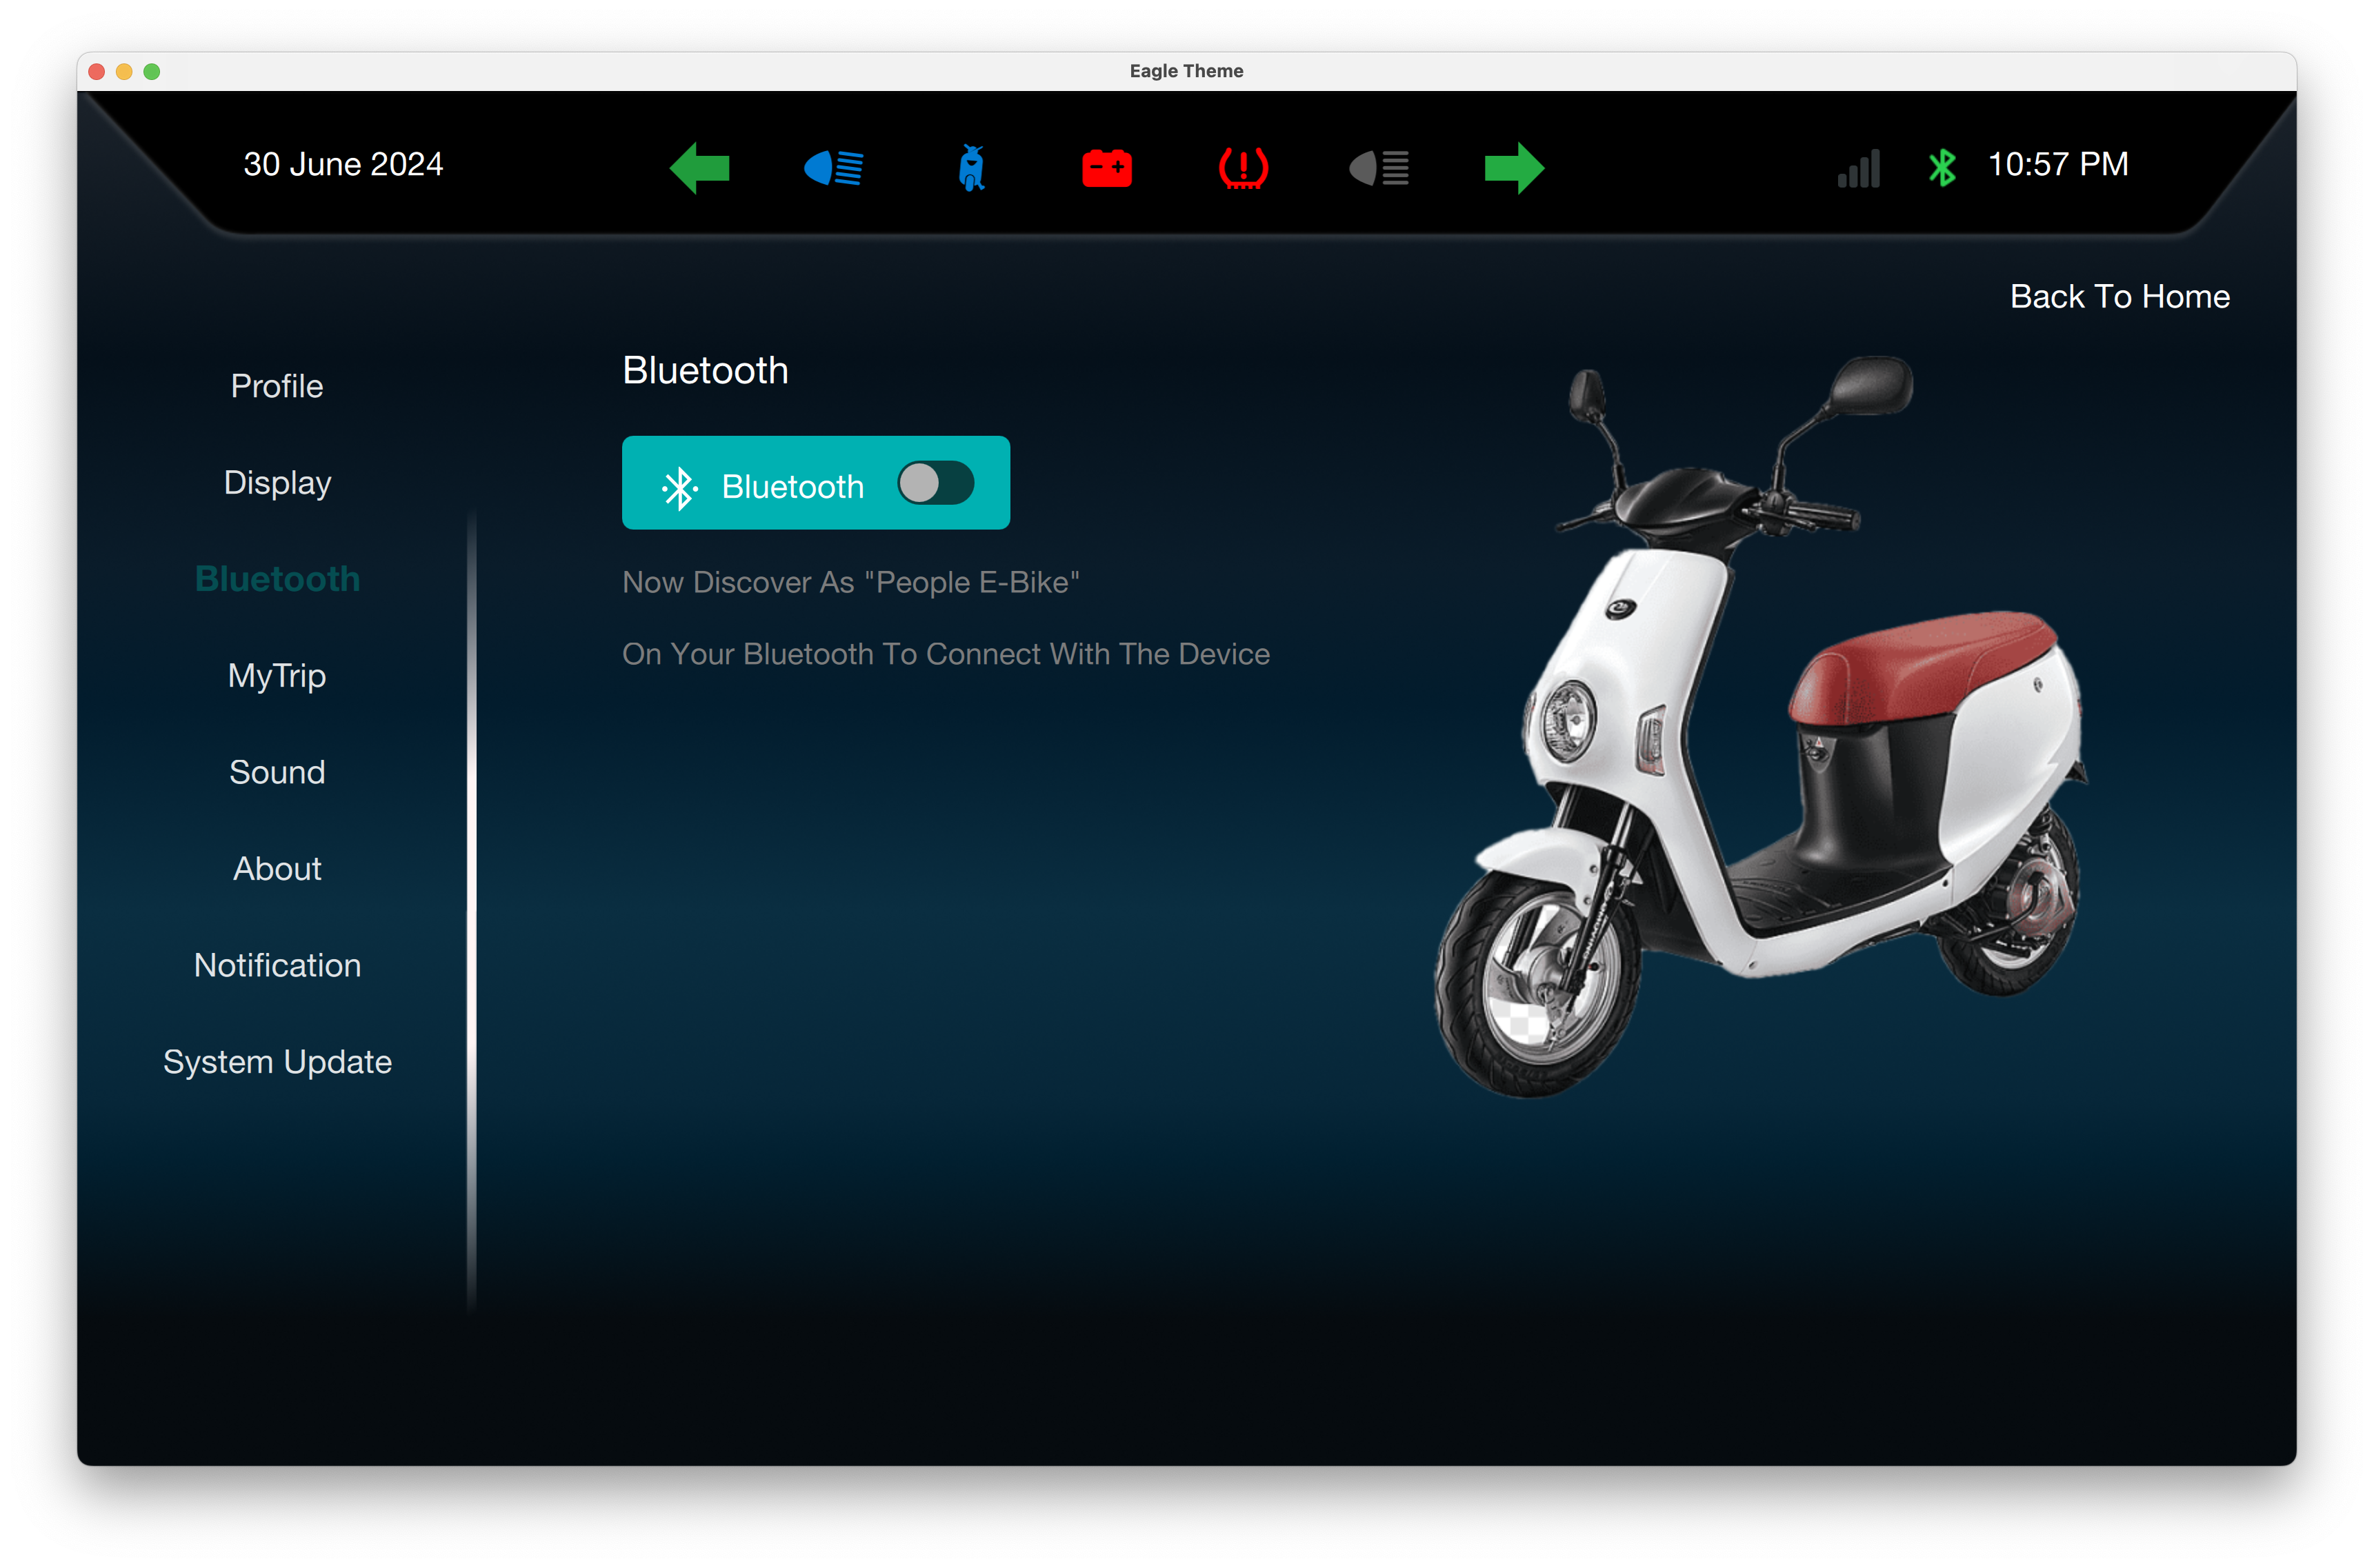2374x1568 pixels.
Task: Click the 'Now Discover As "People E-Bike"' text
Action: (x=851, y=582)
